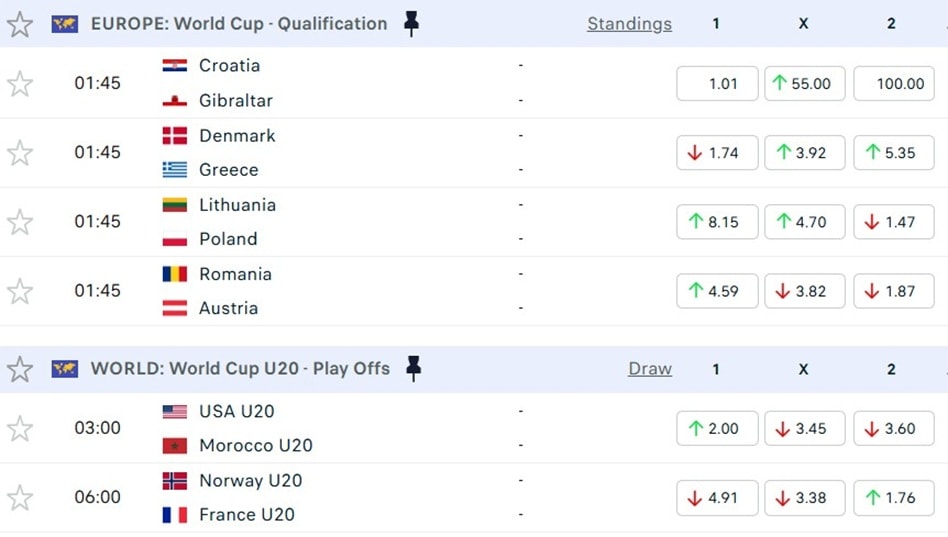Screen dimensions: 948x537
Task: Pin the Europe World Cup Qualification league
Action: [411, 24]
